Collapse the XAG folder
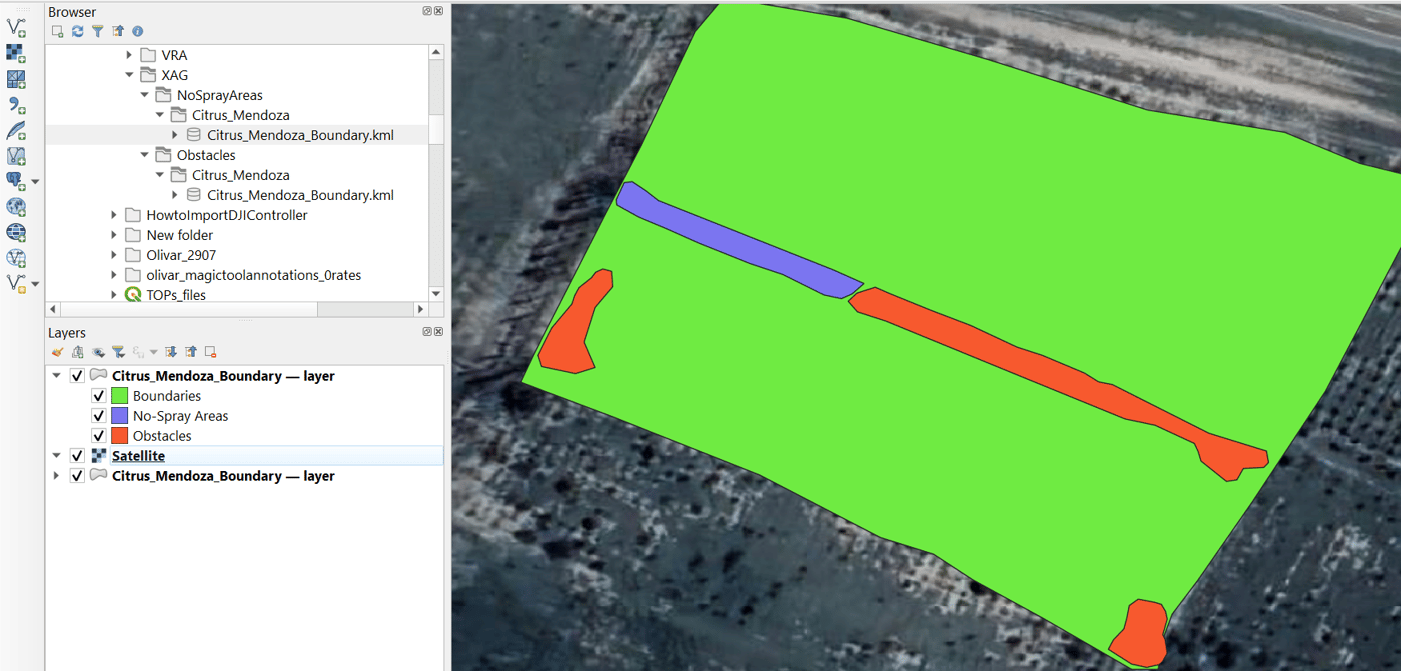 coord(129,74)
